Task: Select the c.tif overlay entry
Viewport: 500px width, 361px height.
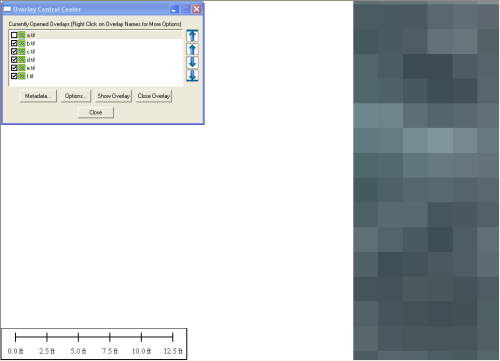Action: [x=31, y=51]
